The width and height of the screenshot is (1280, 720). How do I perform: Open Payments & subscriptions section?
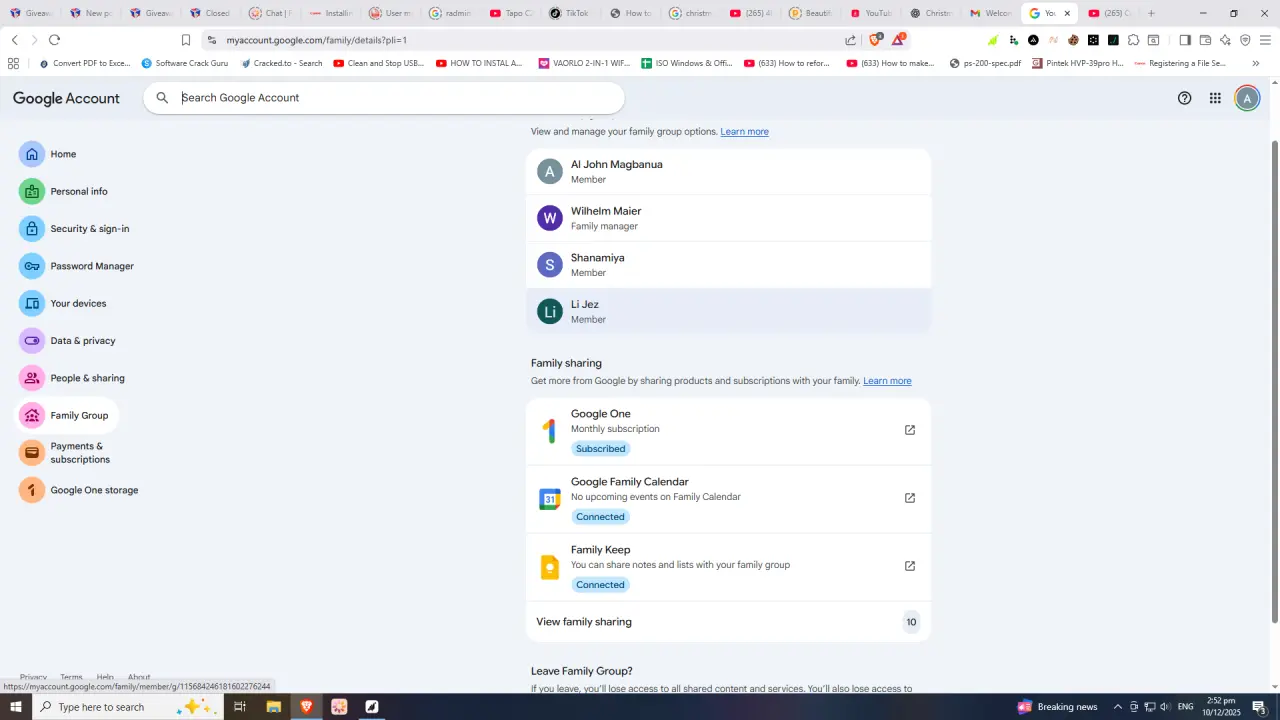67,453
